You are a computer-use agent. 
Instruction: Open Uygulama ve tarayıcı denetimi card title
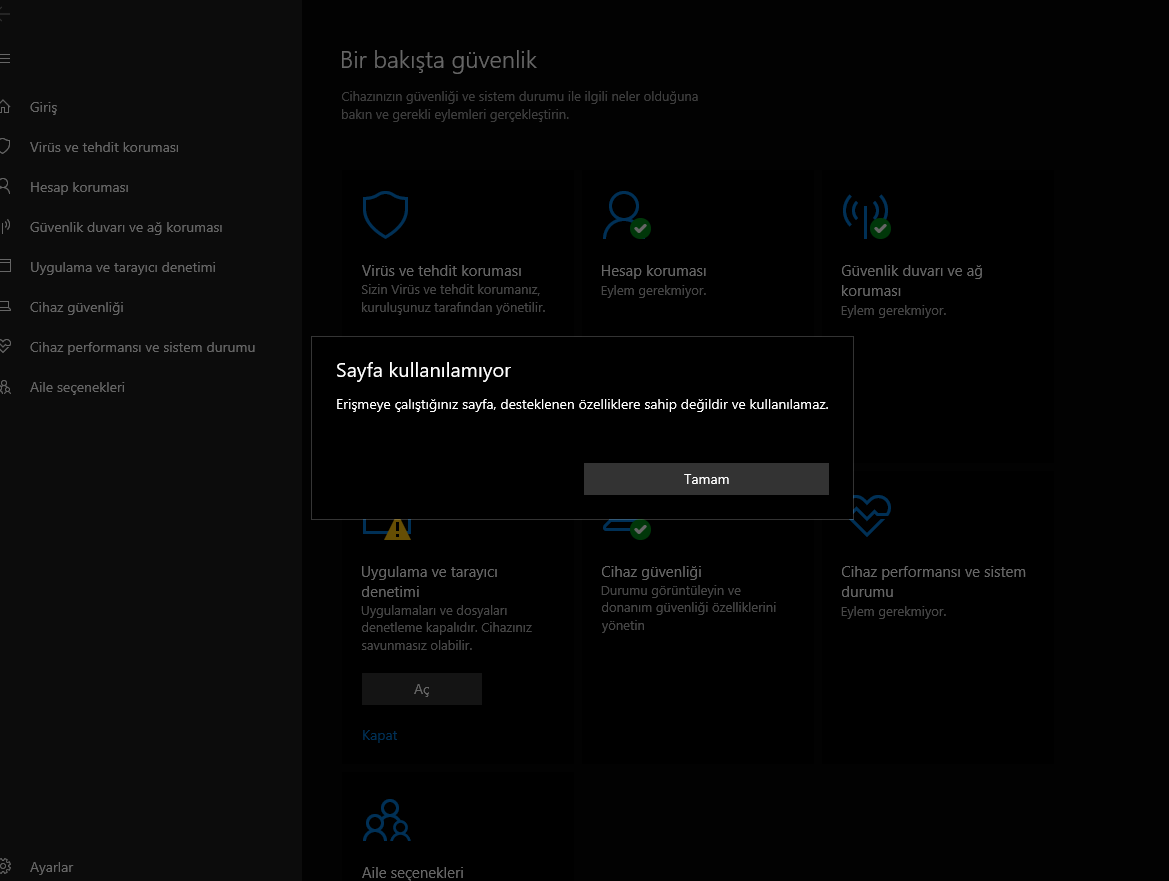tap(429, 581)
